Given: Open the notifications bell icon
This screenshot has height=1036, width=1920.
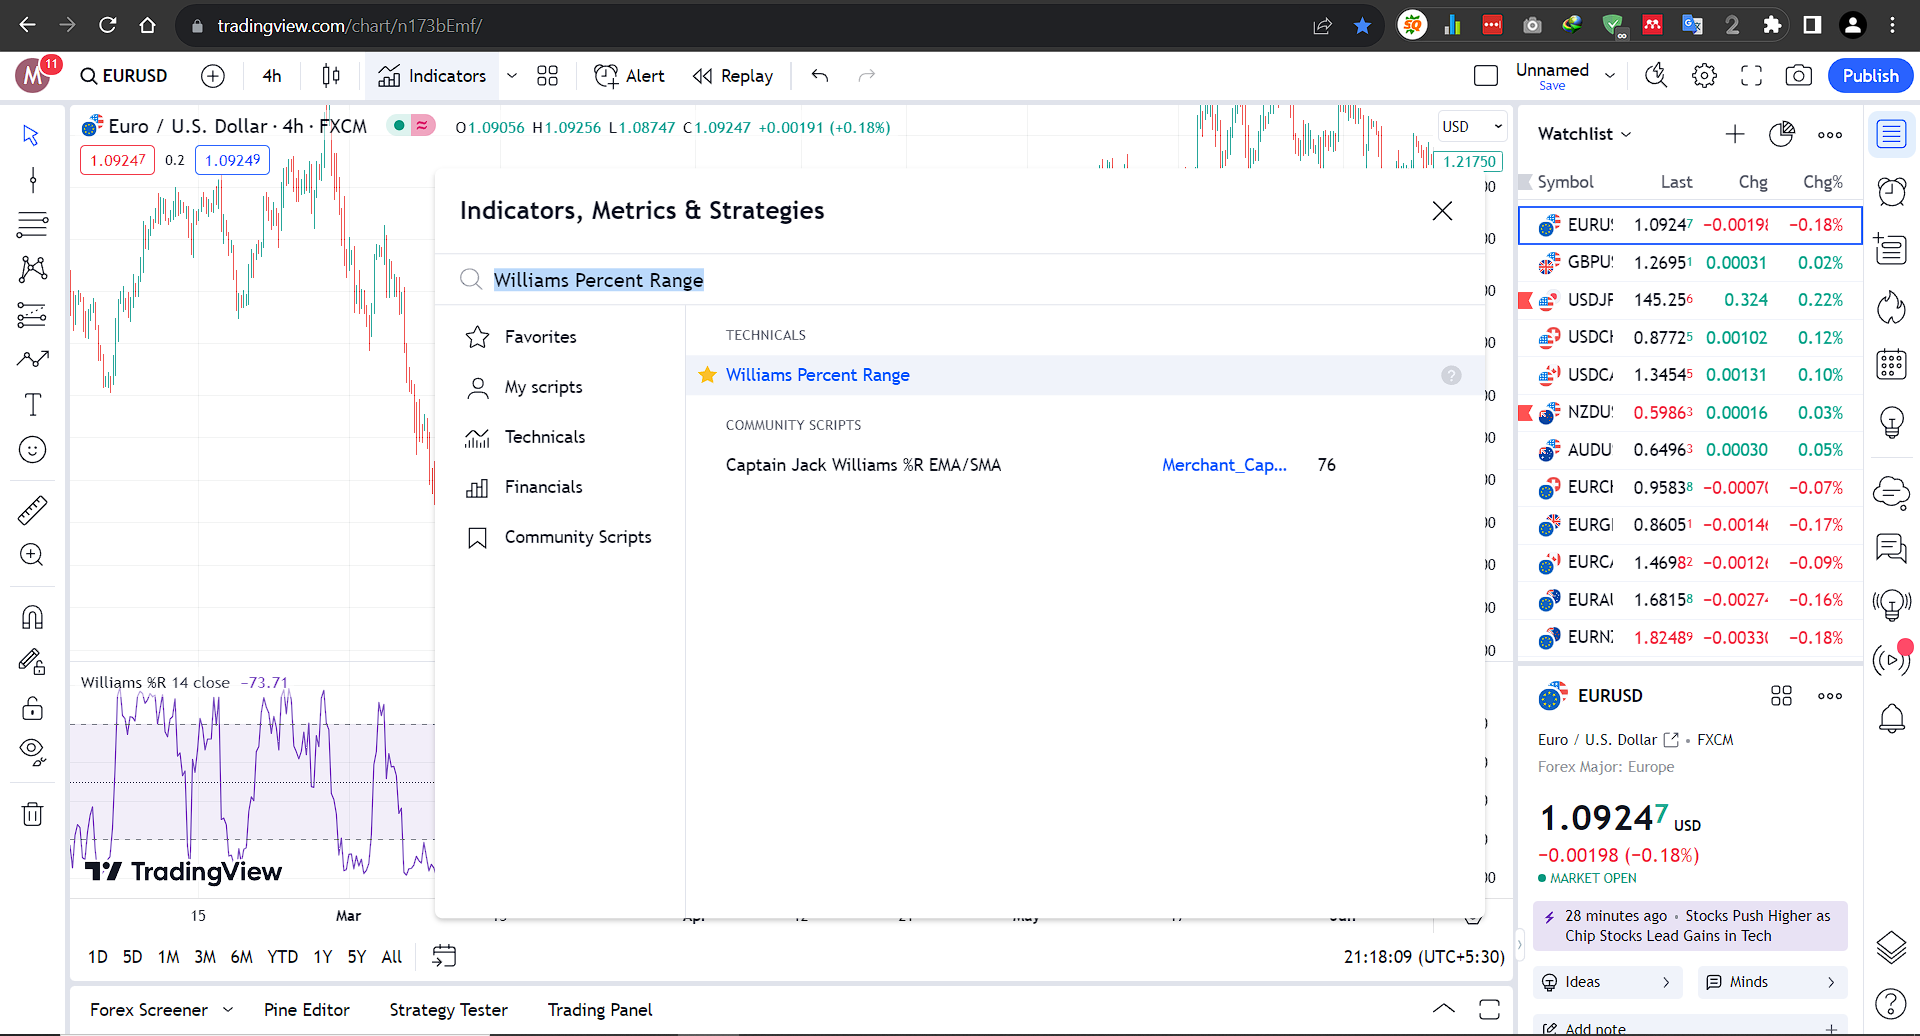Looking at the screenshot, I should point(1891,718).
